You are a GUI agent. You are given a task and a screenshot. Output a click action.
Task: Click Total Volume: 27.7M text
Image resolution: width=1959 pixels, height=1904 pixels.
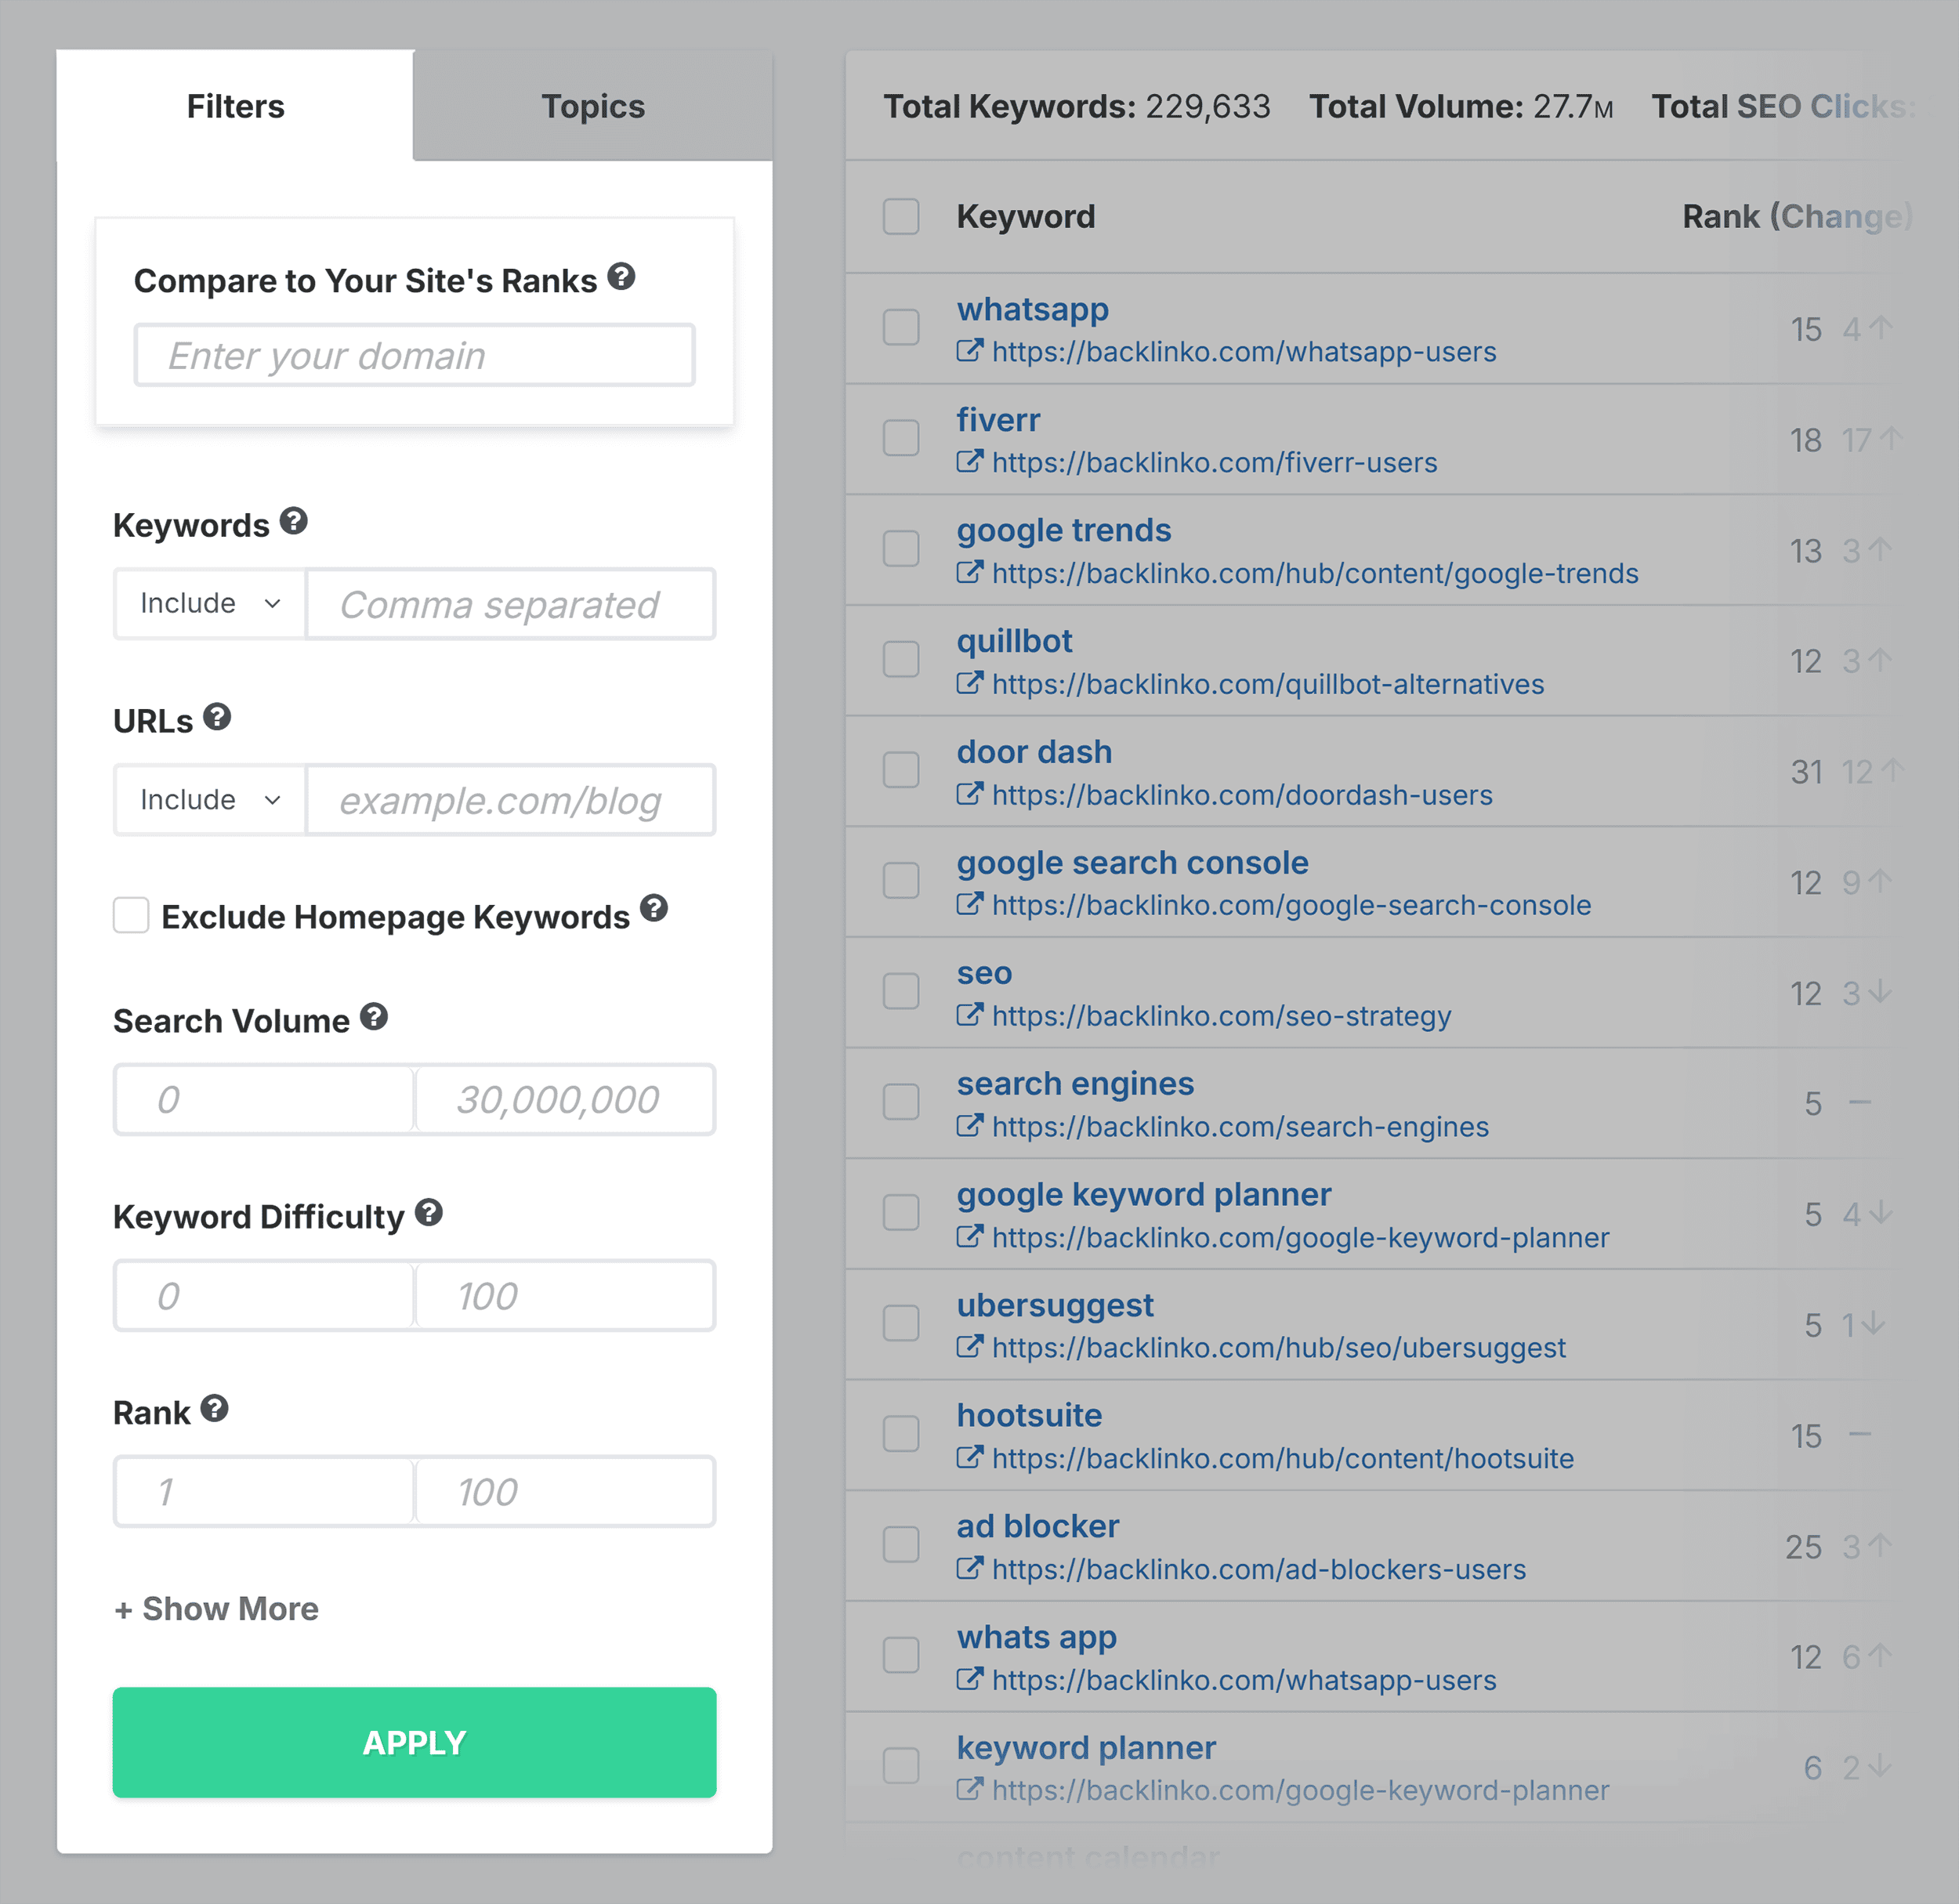click(x=1461, y=106)
